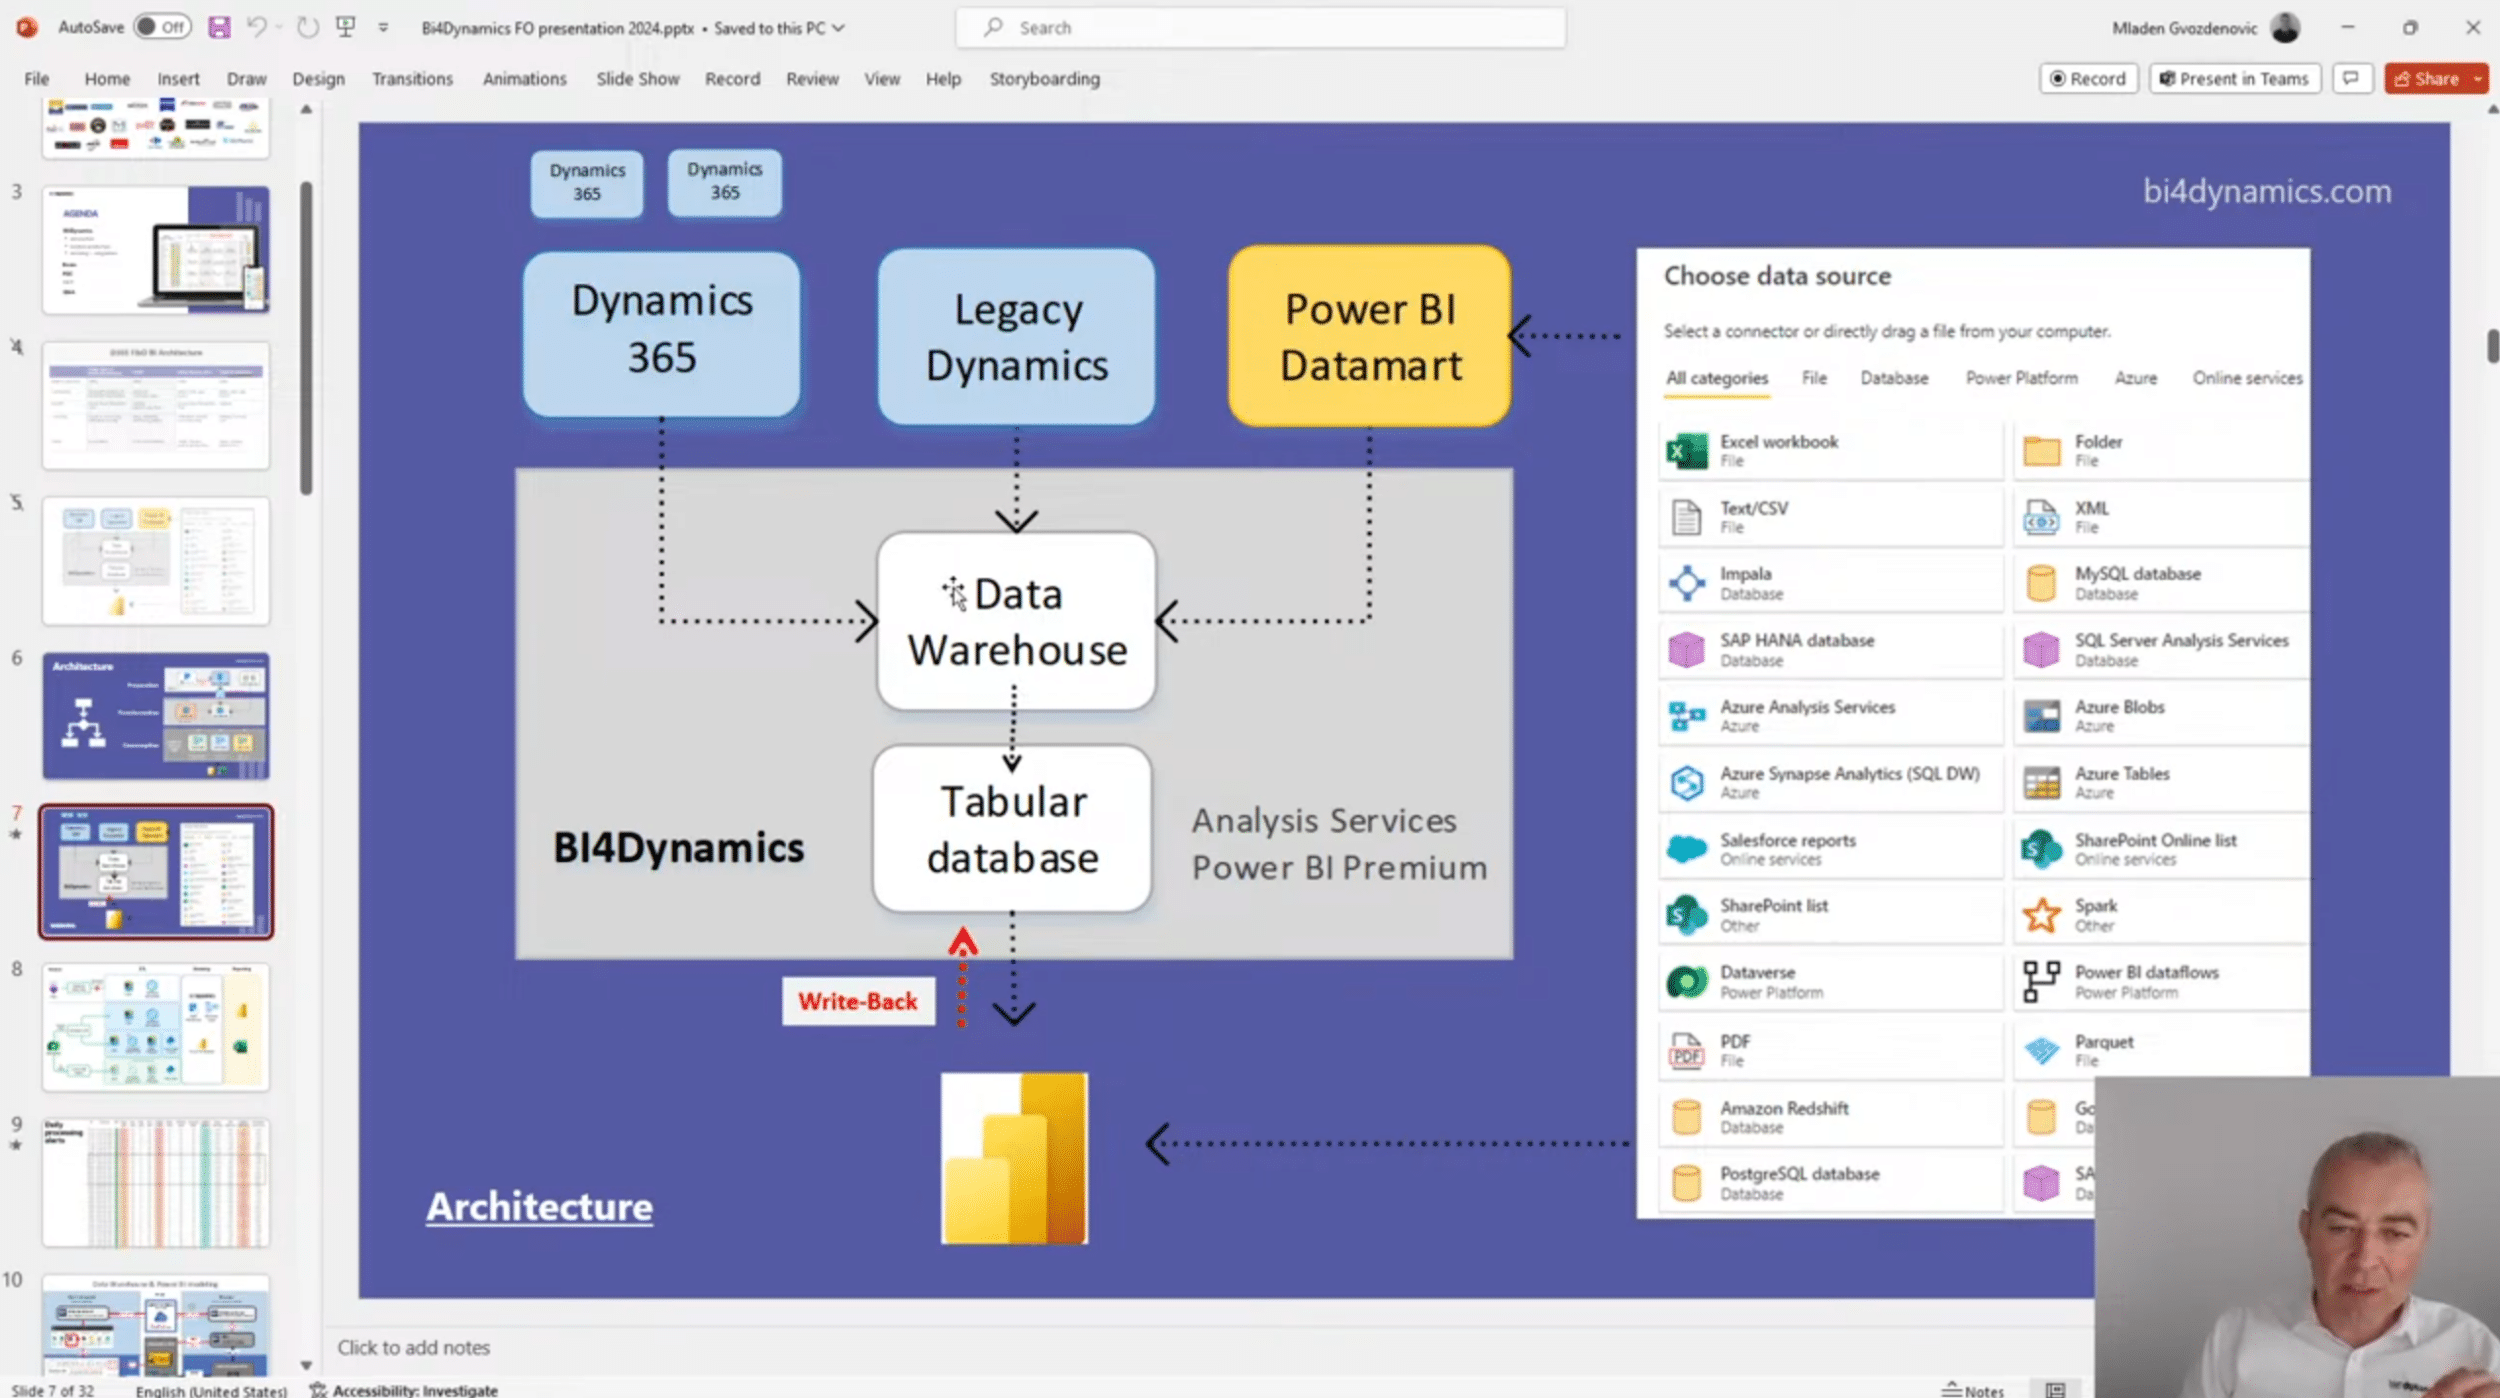The width and height of the screenshot is (2500, 1398).
Task: Expand the Share dropdown arrow
Action: [2478, 79]
